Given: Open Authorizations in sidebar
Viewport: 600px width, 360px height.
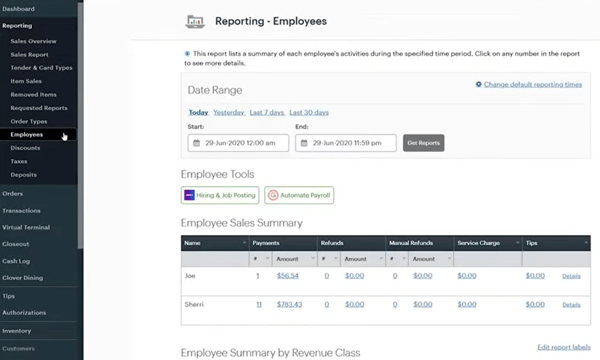Looking at the screenshot, I should click(x=24, y=313).
